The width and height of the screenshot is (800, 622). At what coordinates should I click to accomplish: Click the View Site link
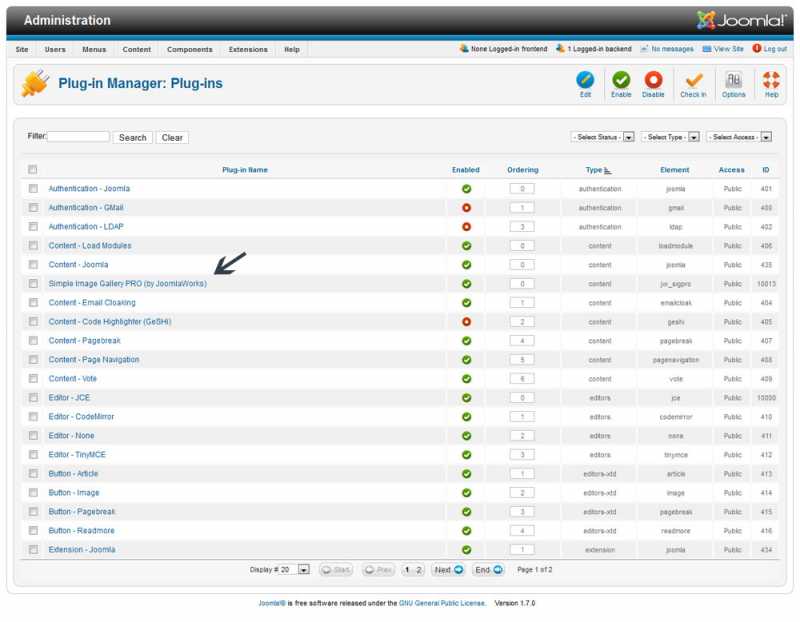click(723, 49)
